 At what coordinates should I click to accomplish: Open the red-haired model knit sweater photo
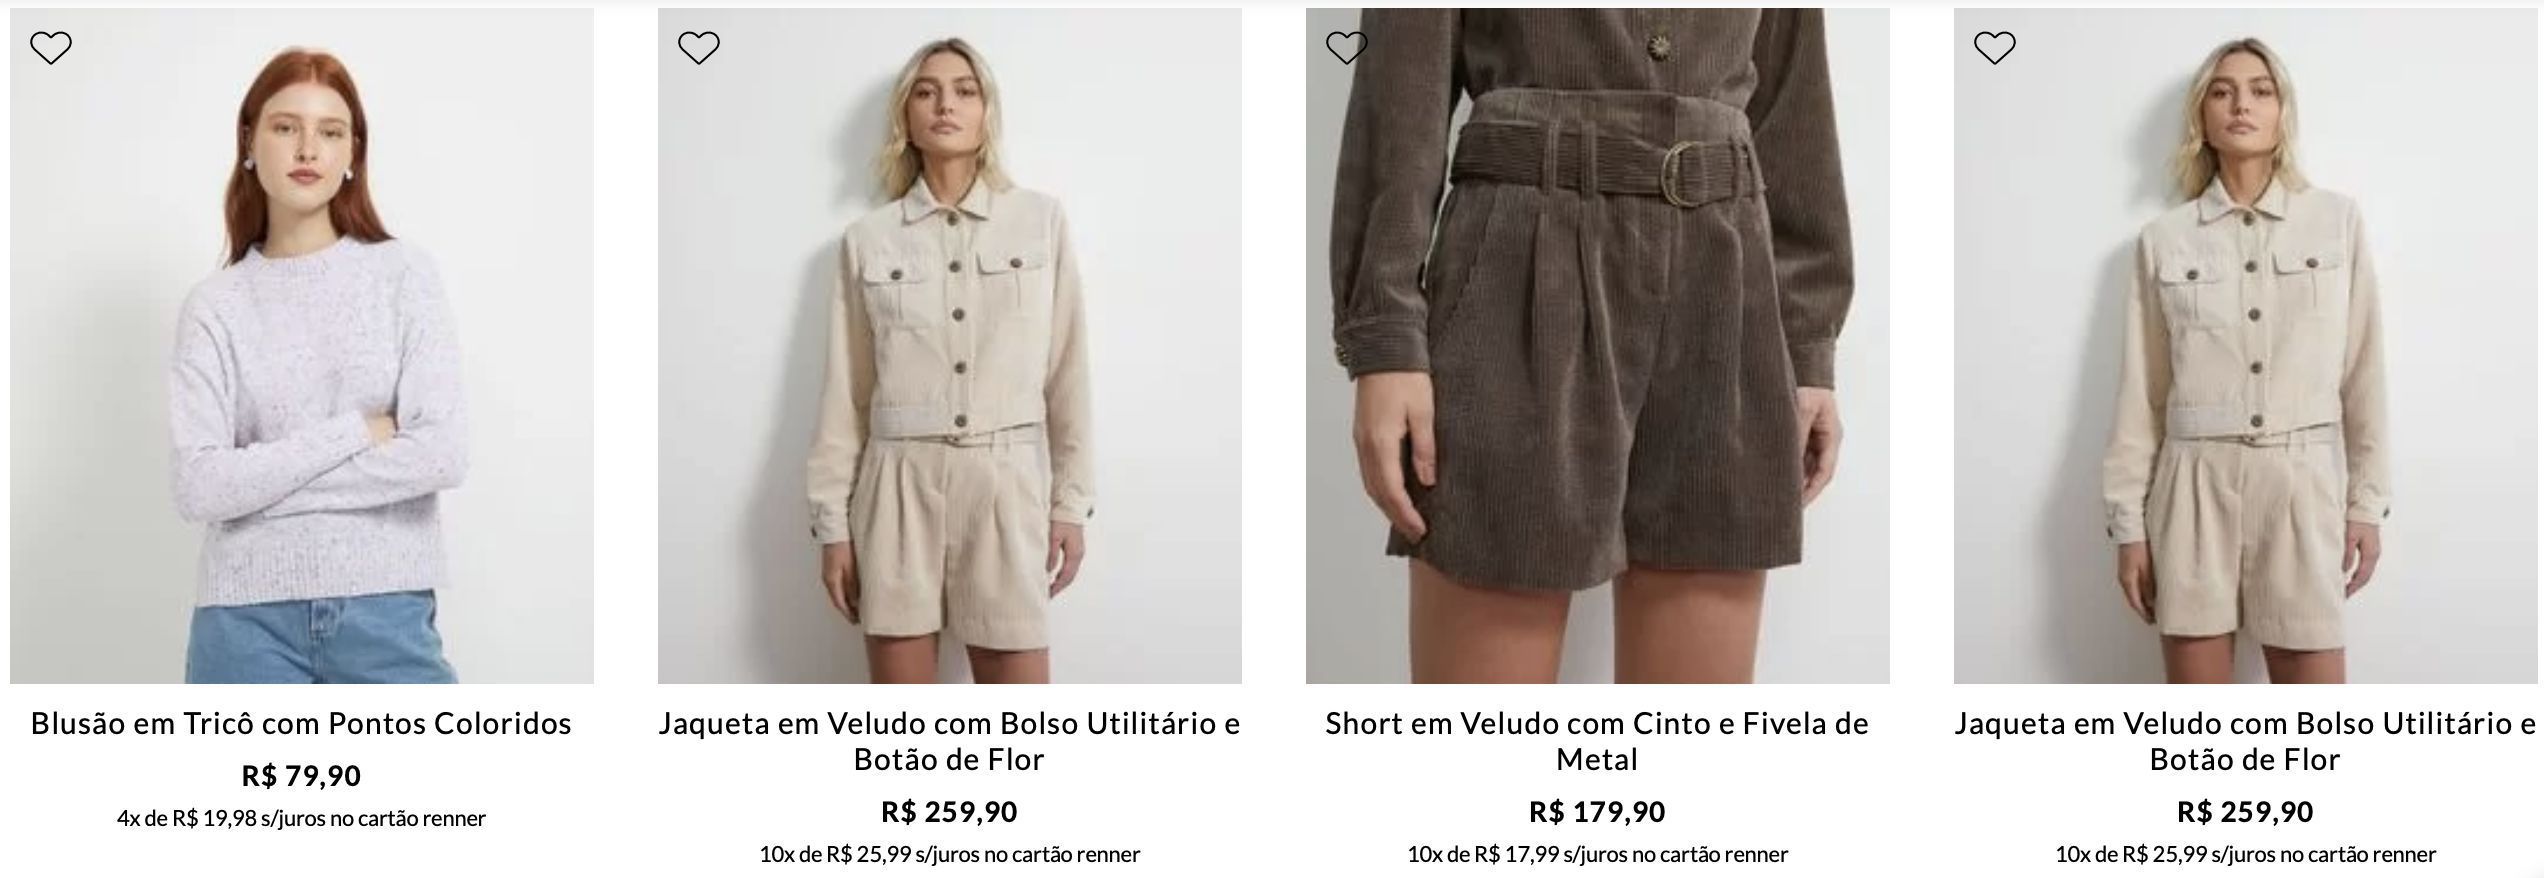(x=302, y=346)
